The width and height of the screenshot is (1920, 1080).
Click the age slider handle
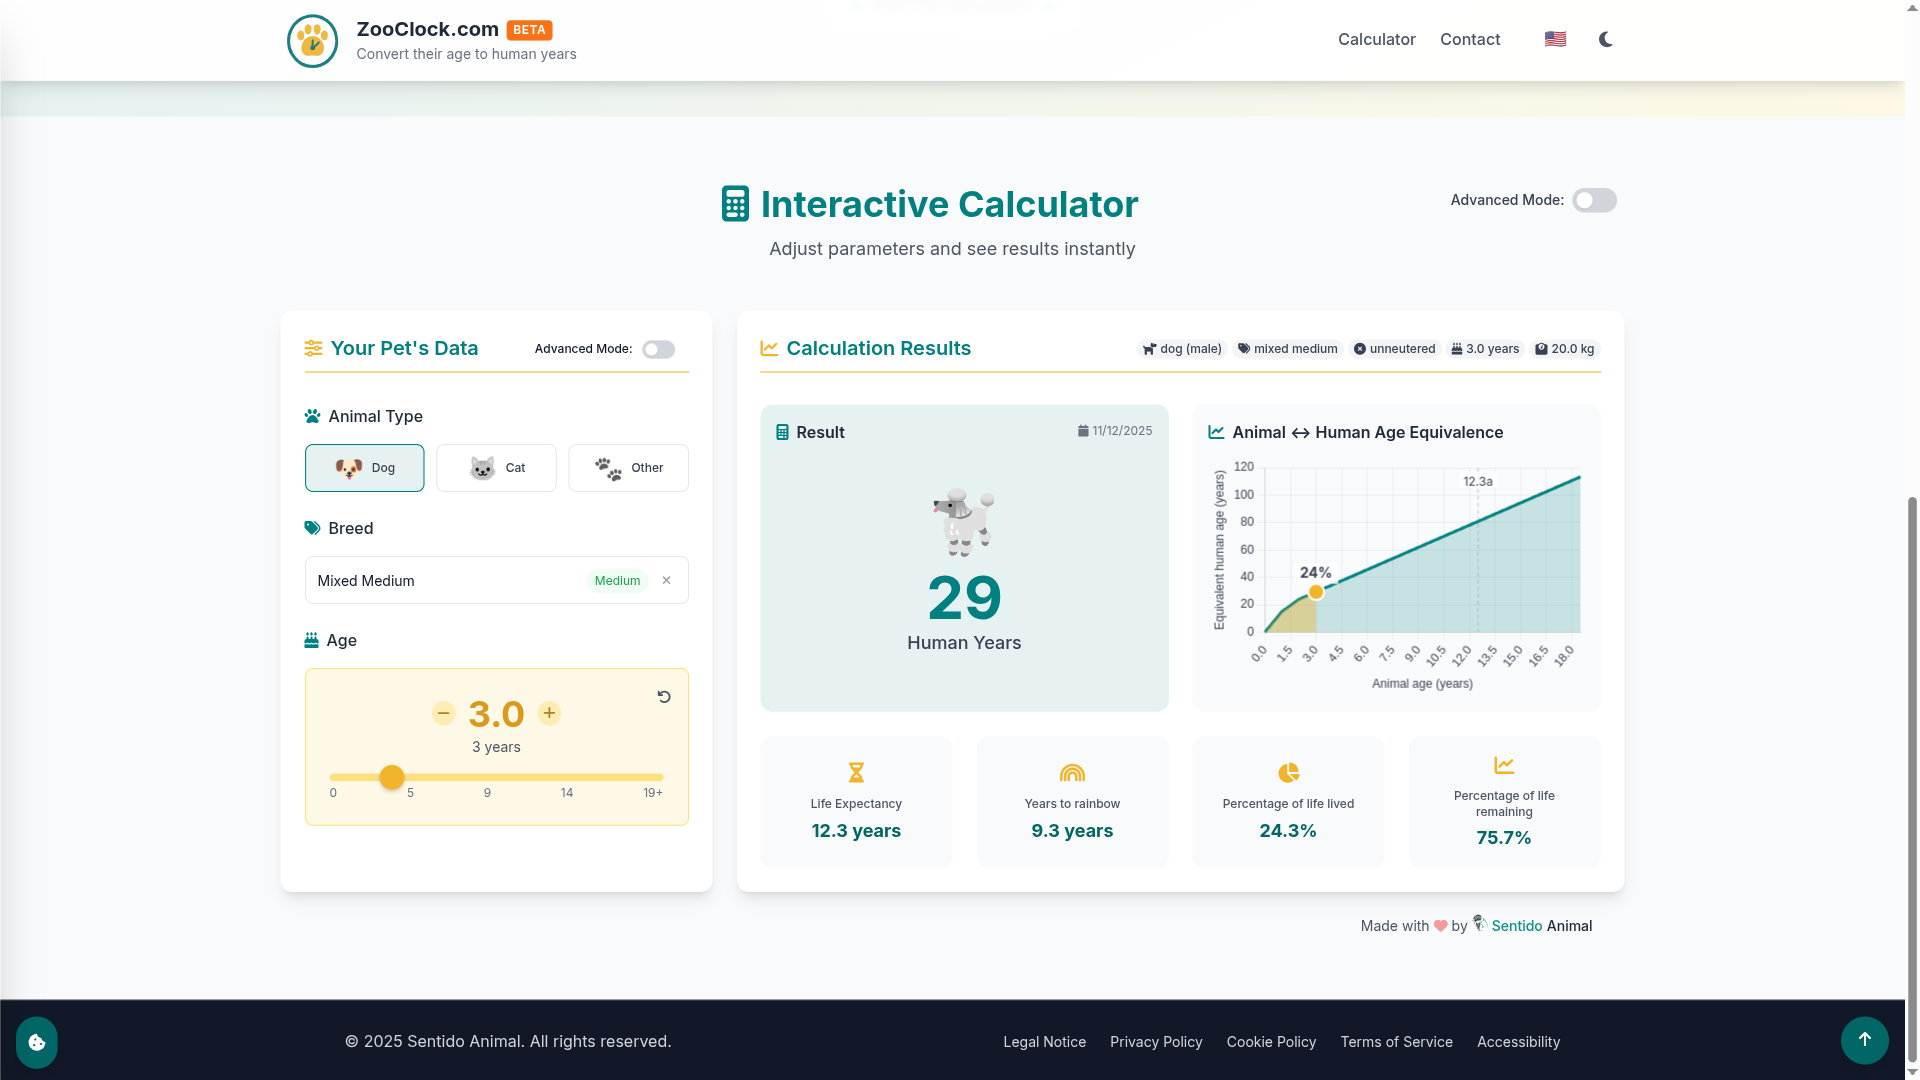pyautogui.click(x=392, y=777)
